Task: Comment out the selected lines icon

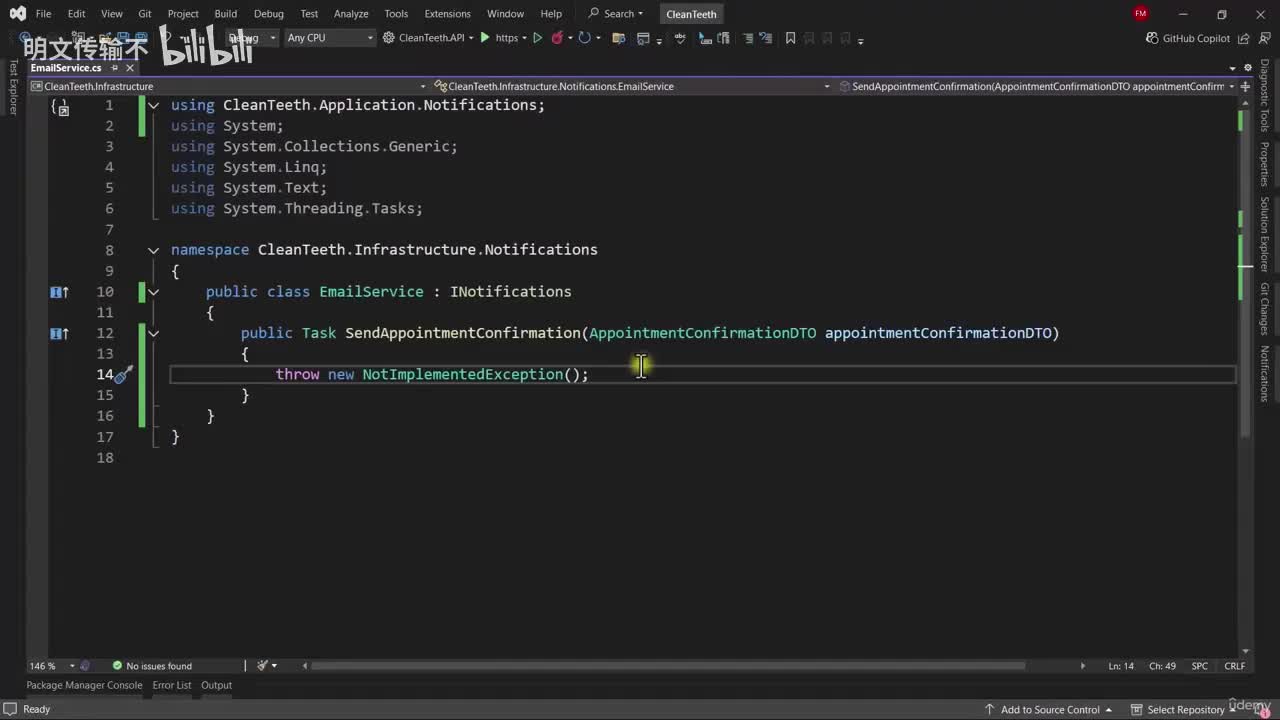Action: coord(747,38)
